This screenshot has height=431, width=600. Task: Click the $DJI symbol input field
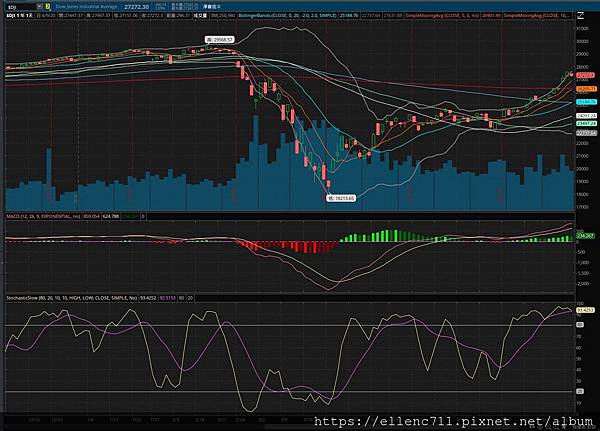tap(21, 7)
